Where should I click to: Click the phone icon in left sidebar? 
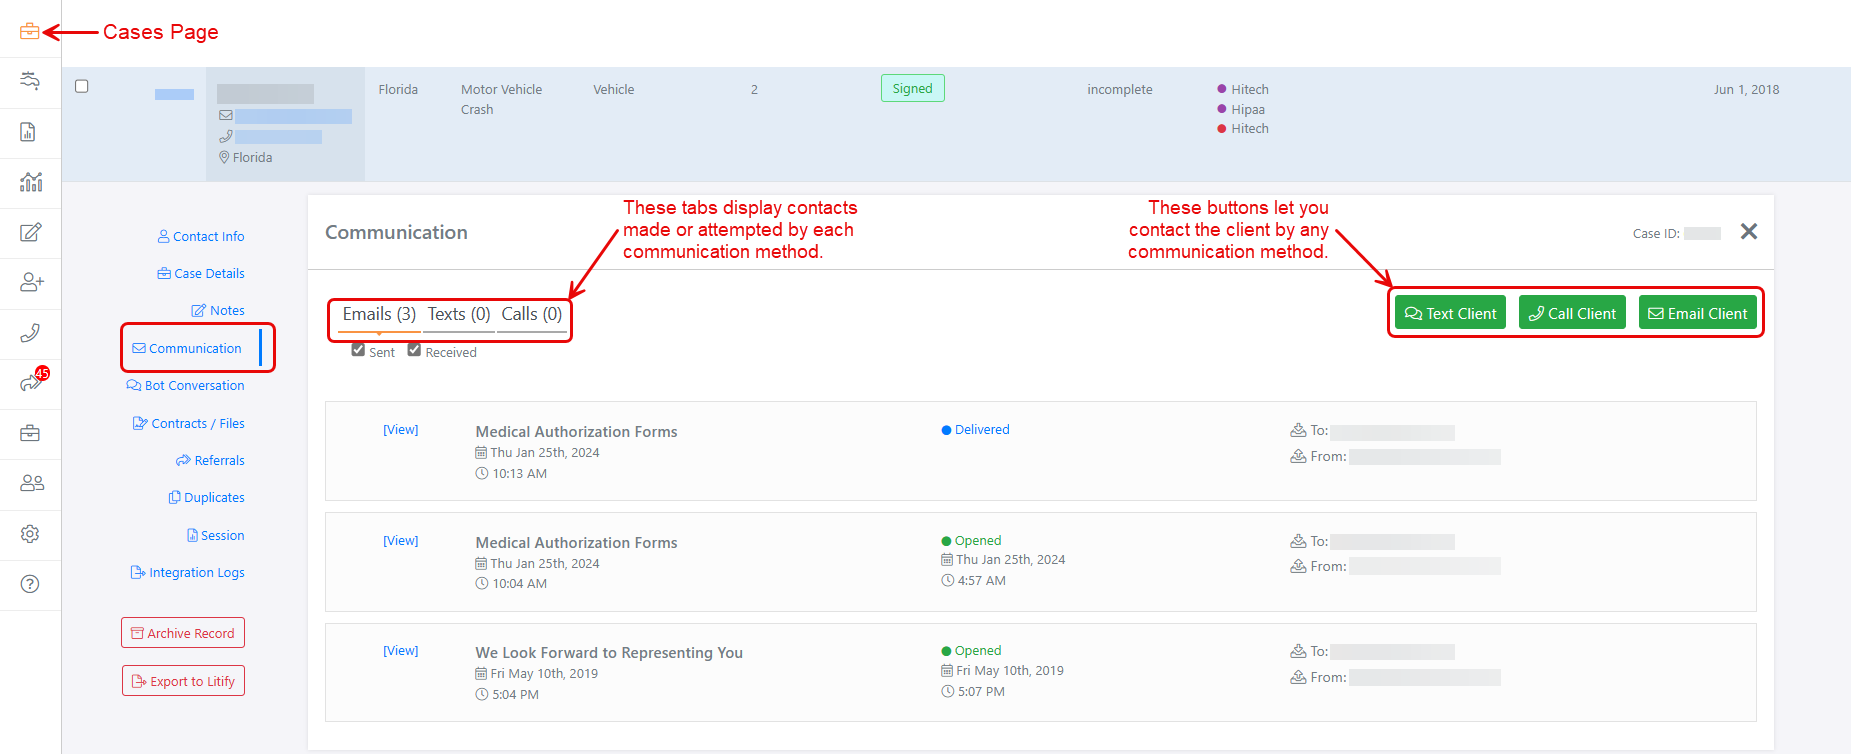click(x=30, y=333)
